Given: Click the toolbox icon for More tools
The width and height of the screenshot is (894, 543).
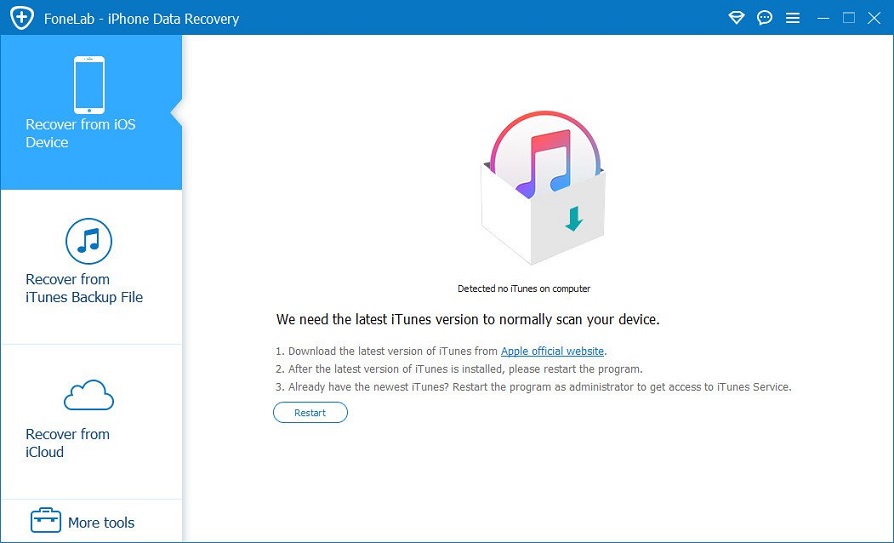Looking at the screenshot, I should pos(46,520).
